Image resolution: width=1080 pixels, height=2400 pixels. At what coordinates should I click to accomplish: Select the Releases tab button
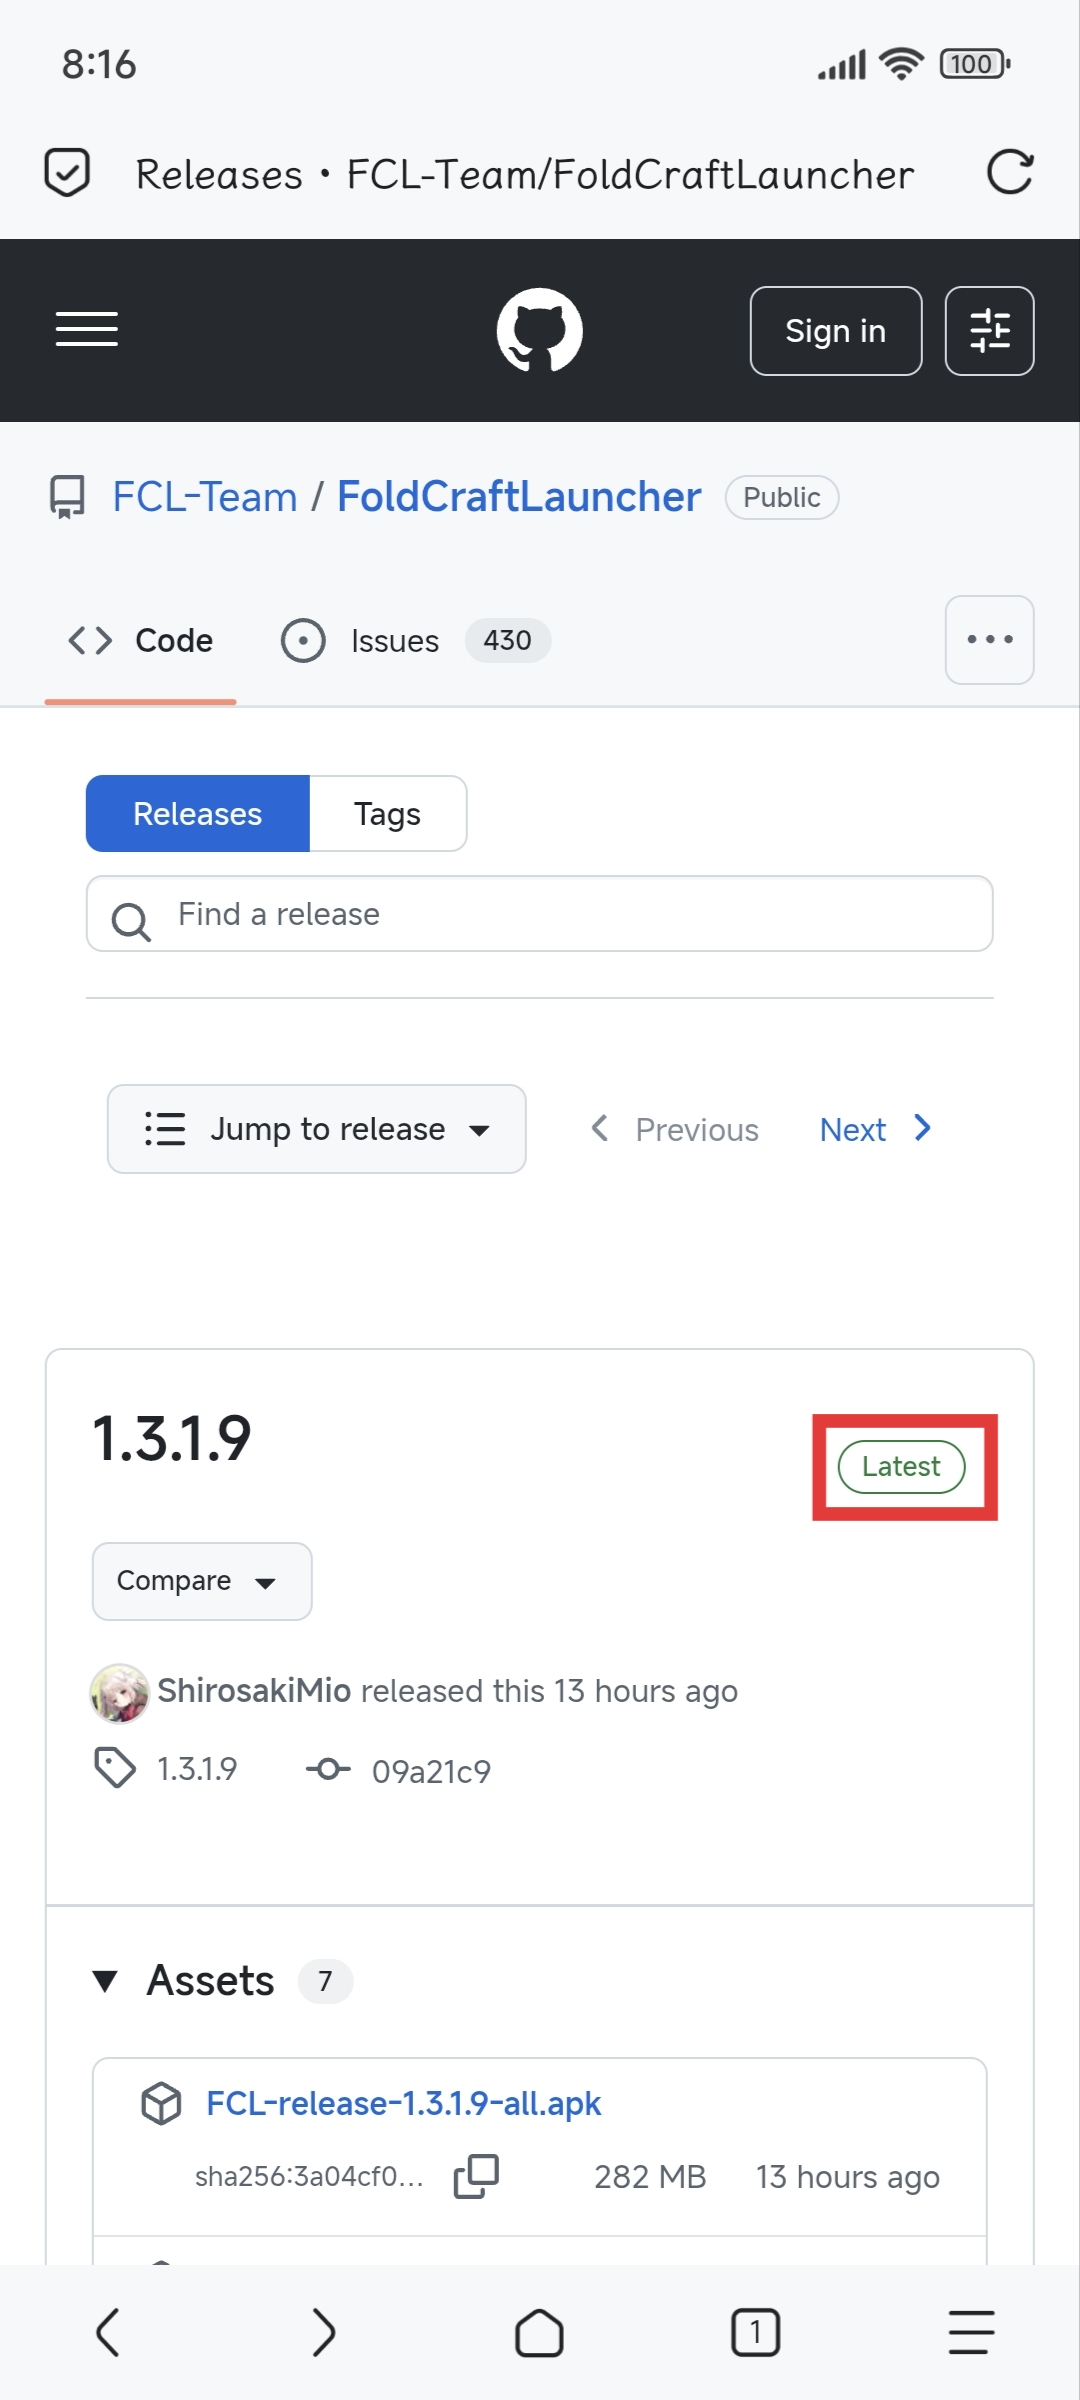tap(198, 814)
